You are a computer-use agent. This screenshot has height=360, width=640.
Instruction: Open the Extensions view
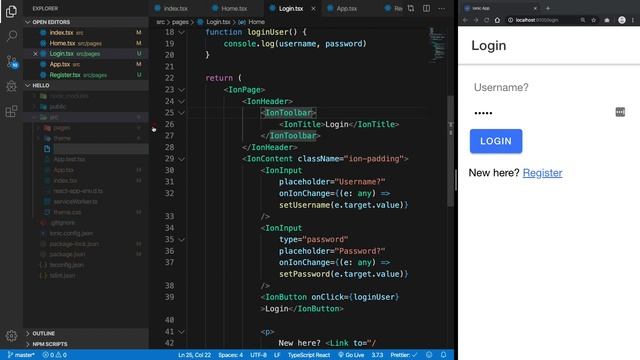click(x=11, y=111)
